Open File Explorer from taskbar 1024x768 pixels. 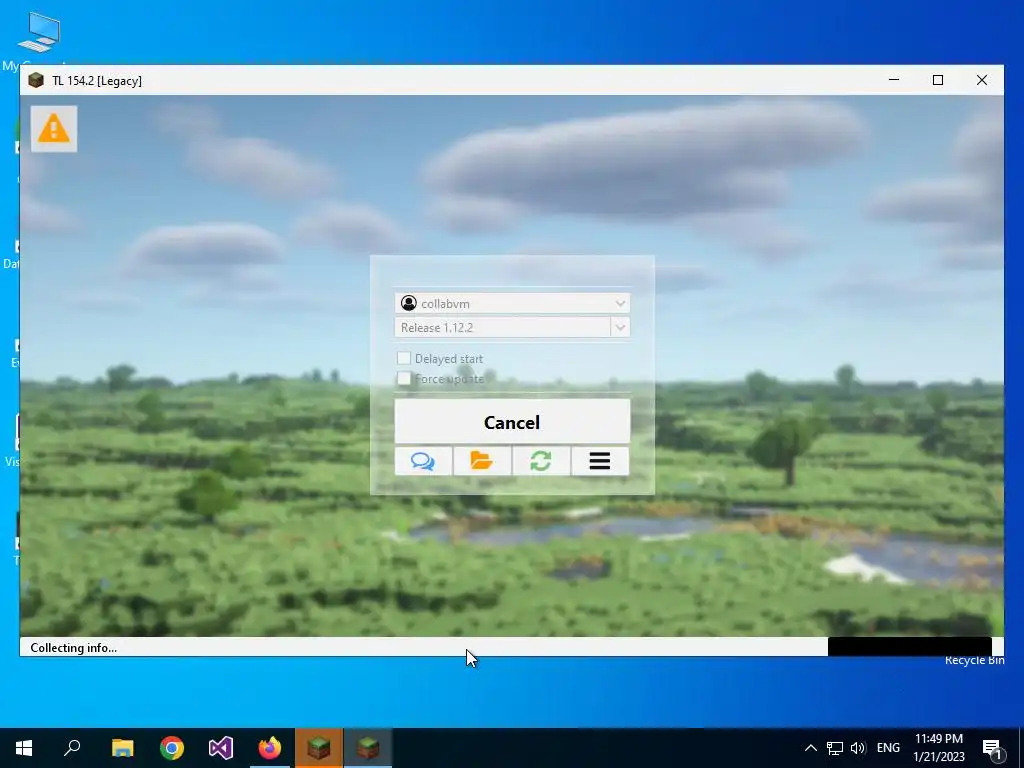(x=122, y=748)
